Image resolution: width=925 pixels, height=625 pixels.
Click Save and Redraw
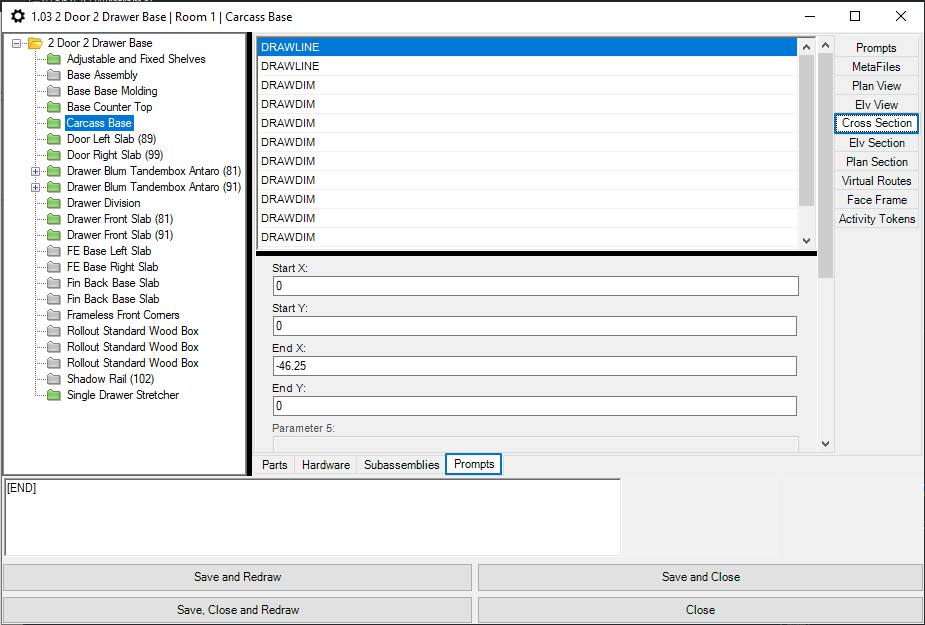tap(238, 577)
